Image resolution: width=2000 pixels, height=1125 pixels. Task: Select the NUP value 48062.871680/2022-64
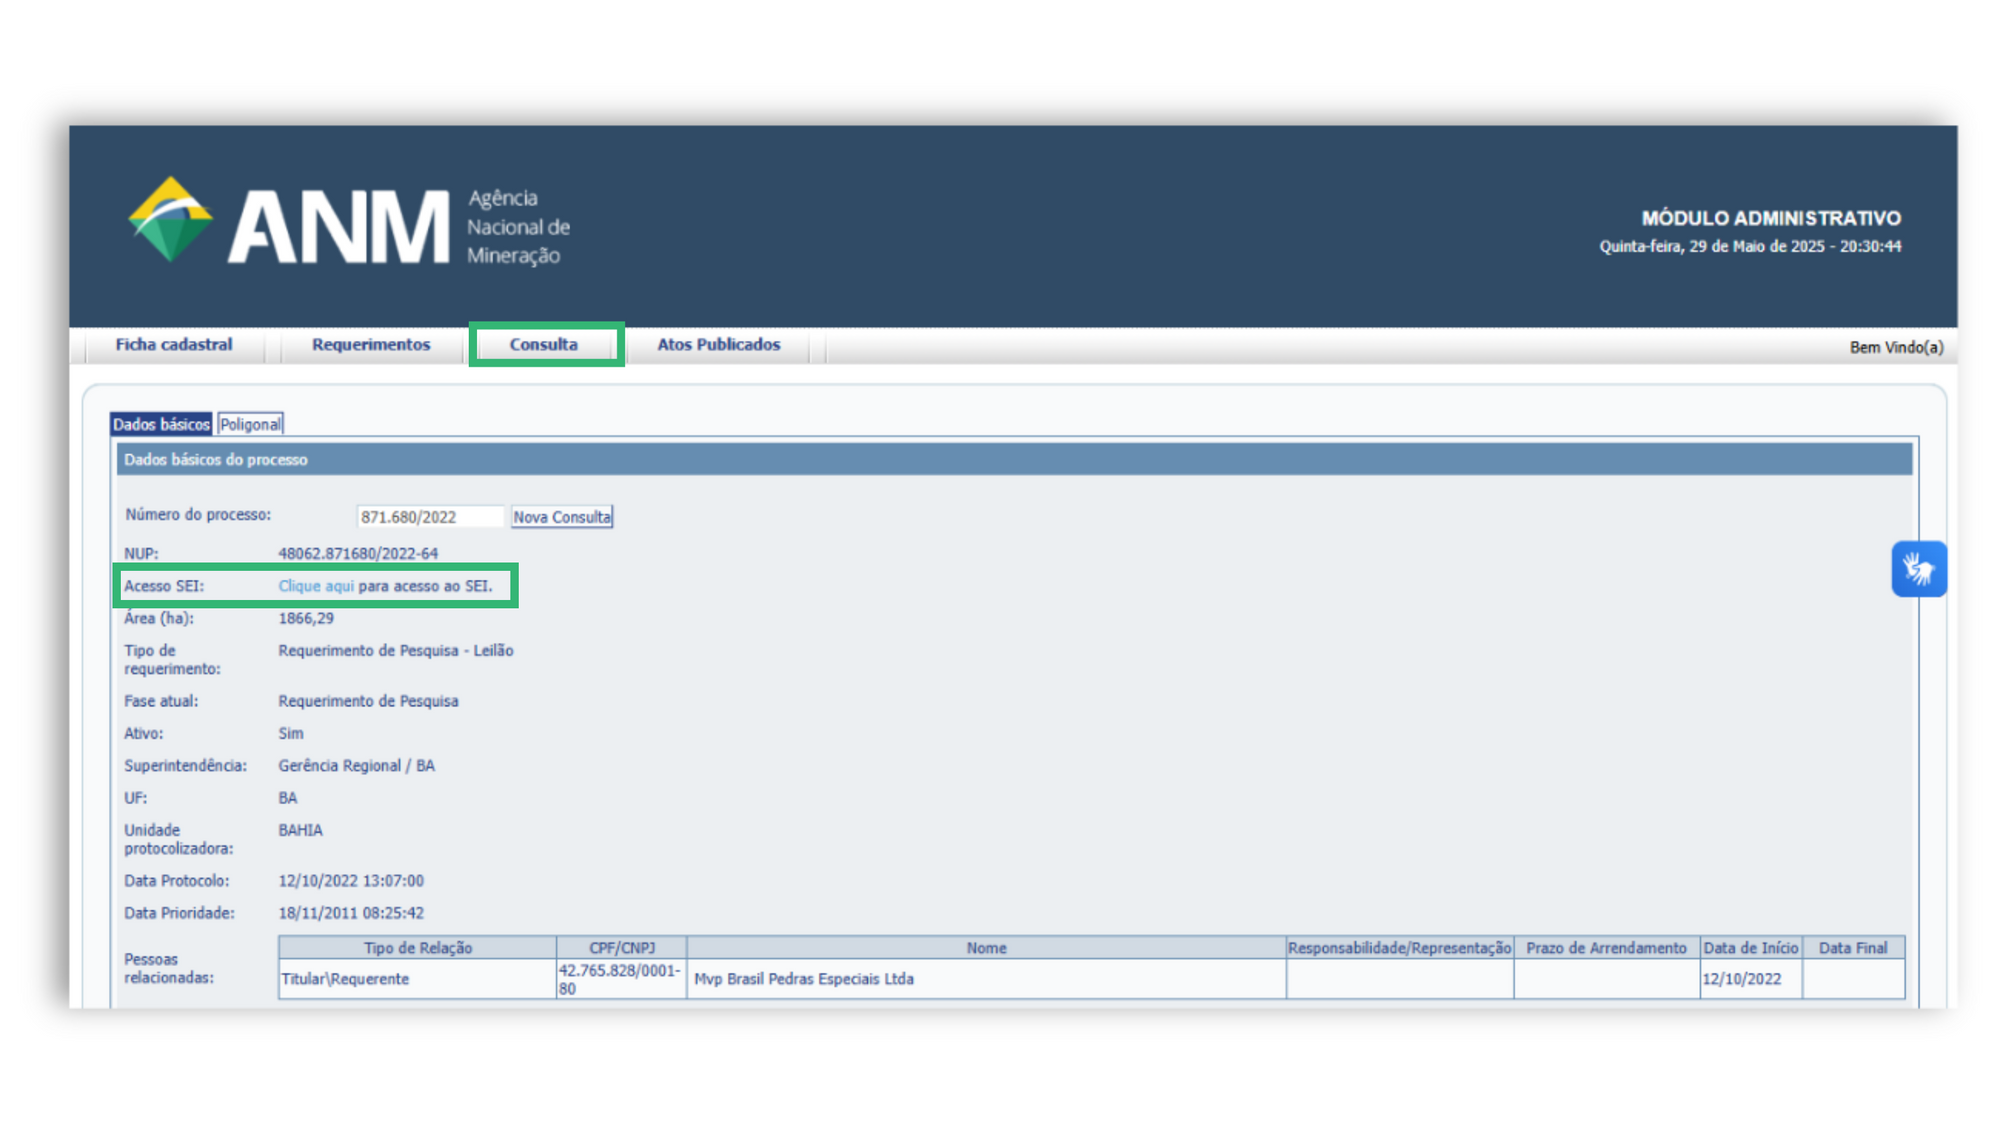pos(358,553)
